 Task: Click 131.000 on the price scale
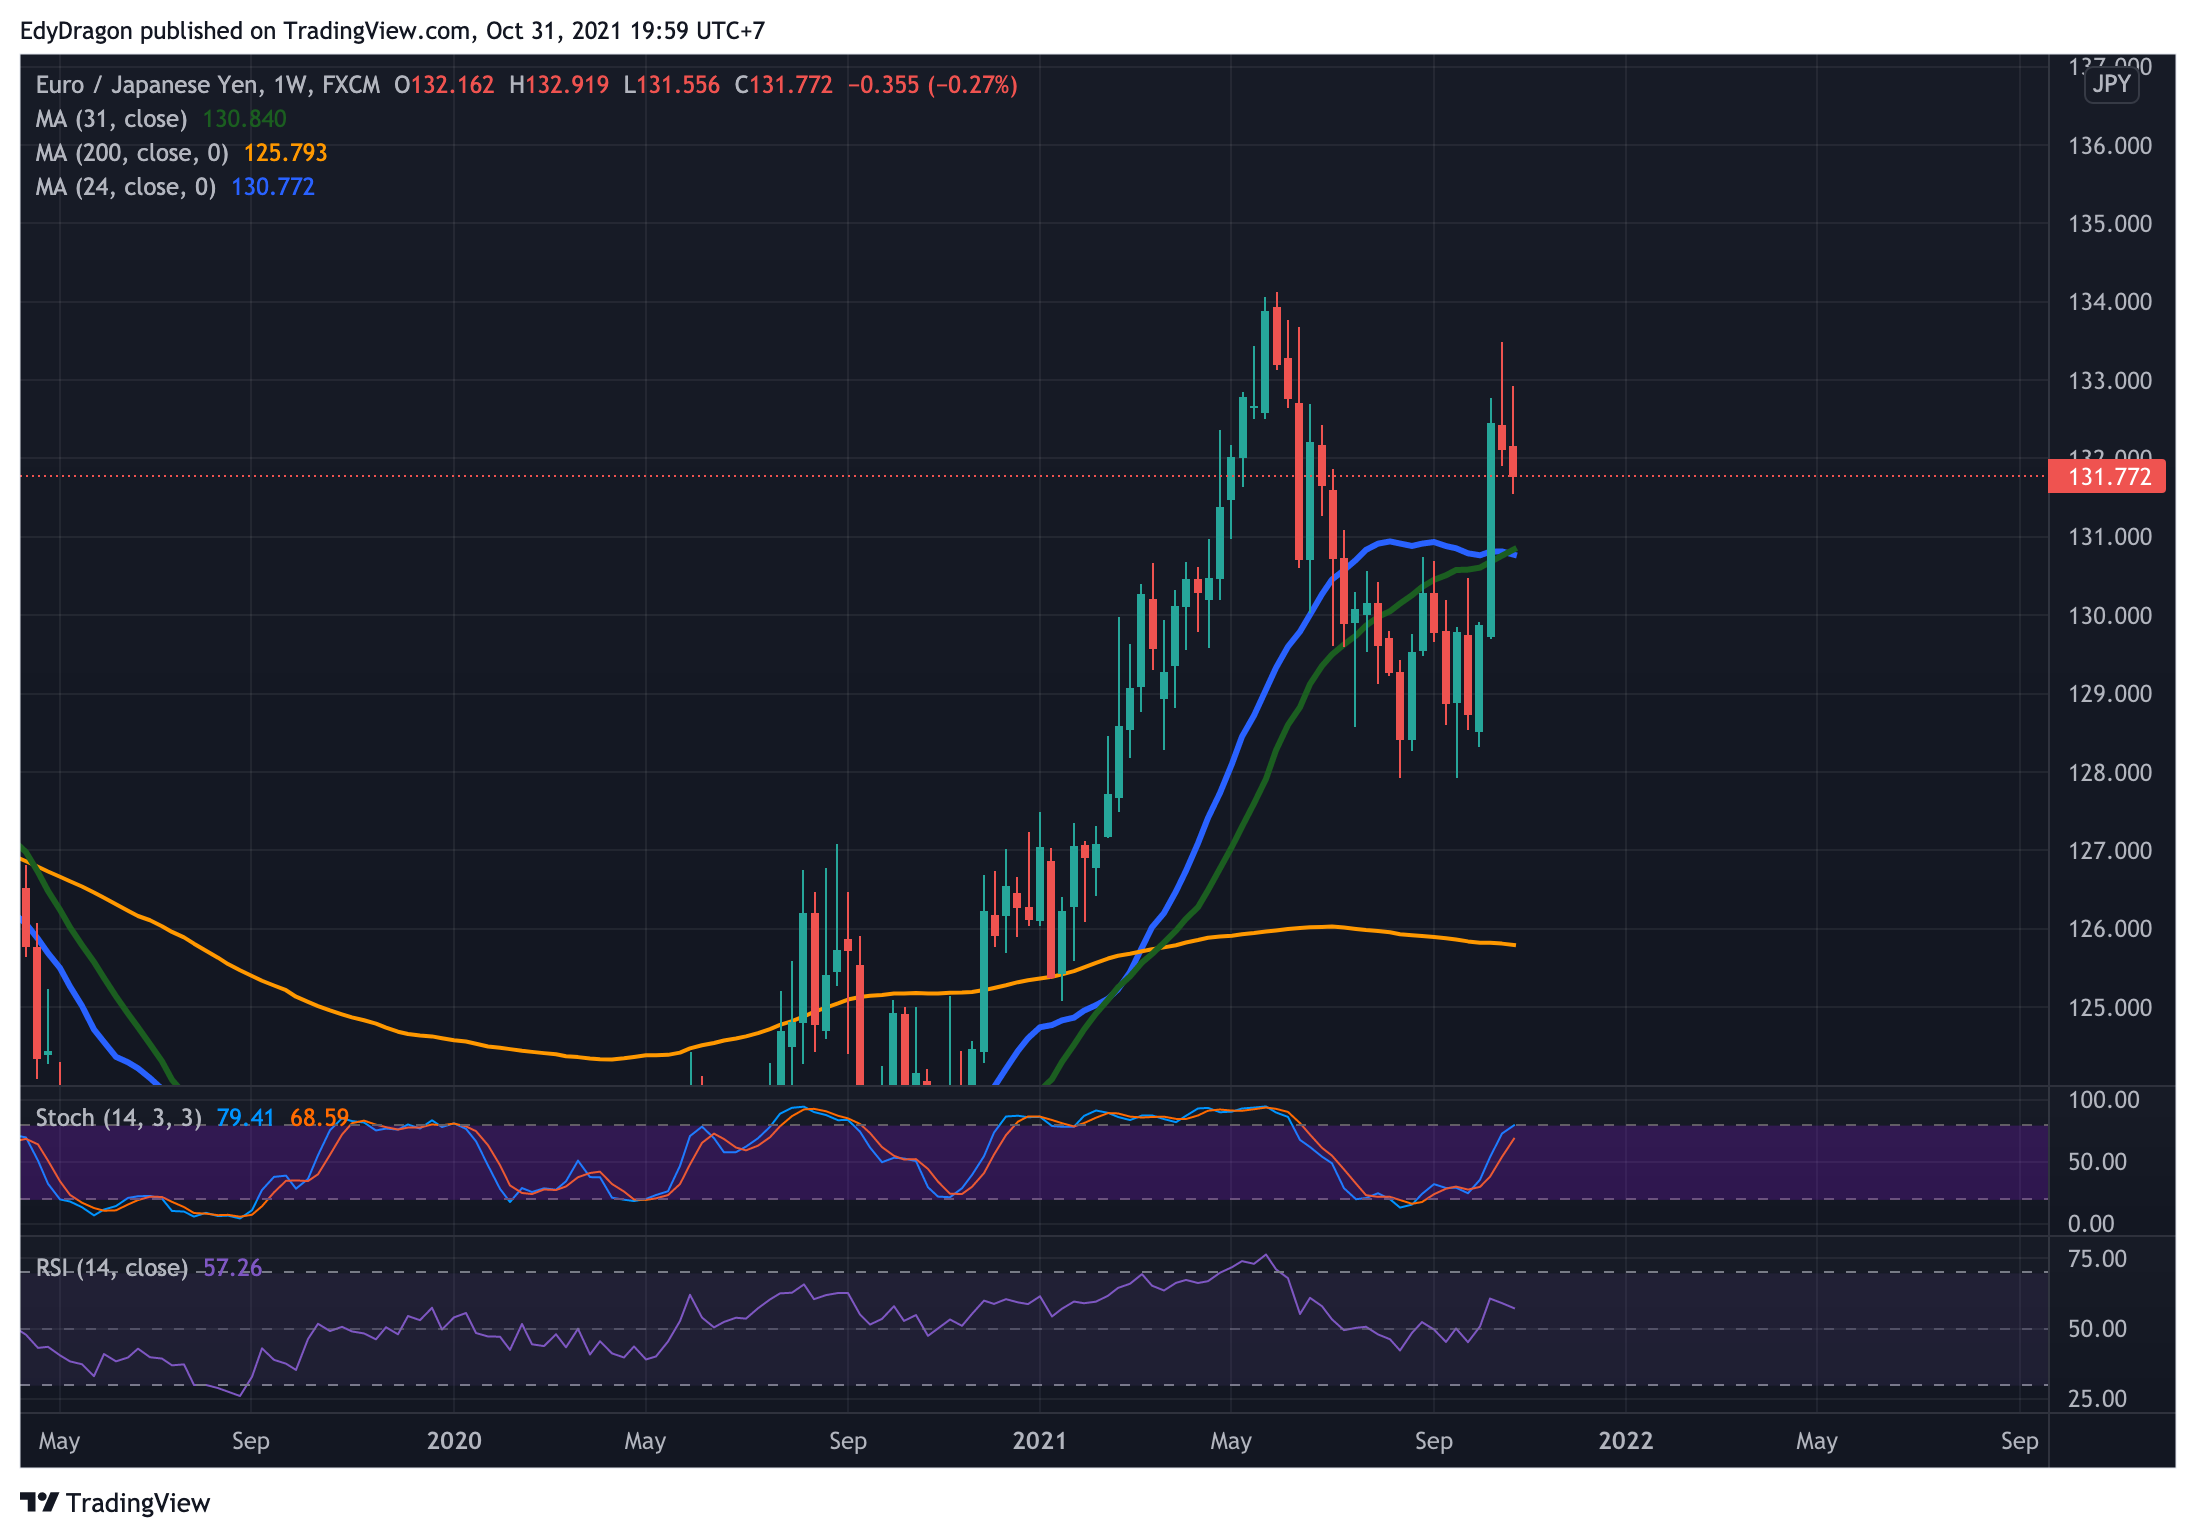tap(2110, 537)
